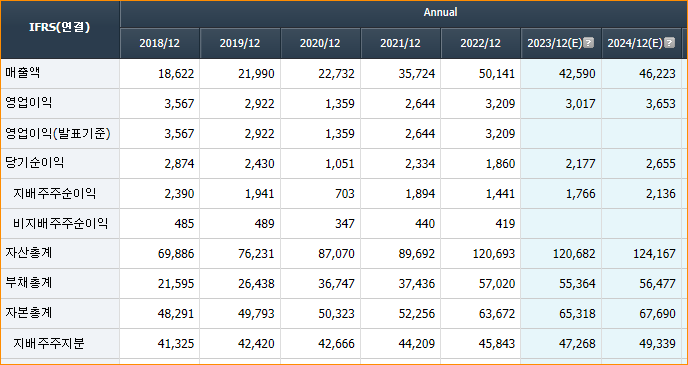
Task: Select the 2020/12 column header
Action: pos(320,43)
